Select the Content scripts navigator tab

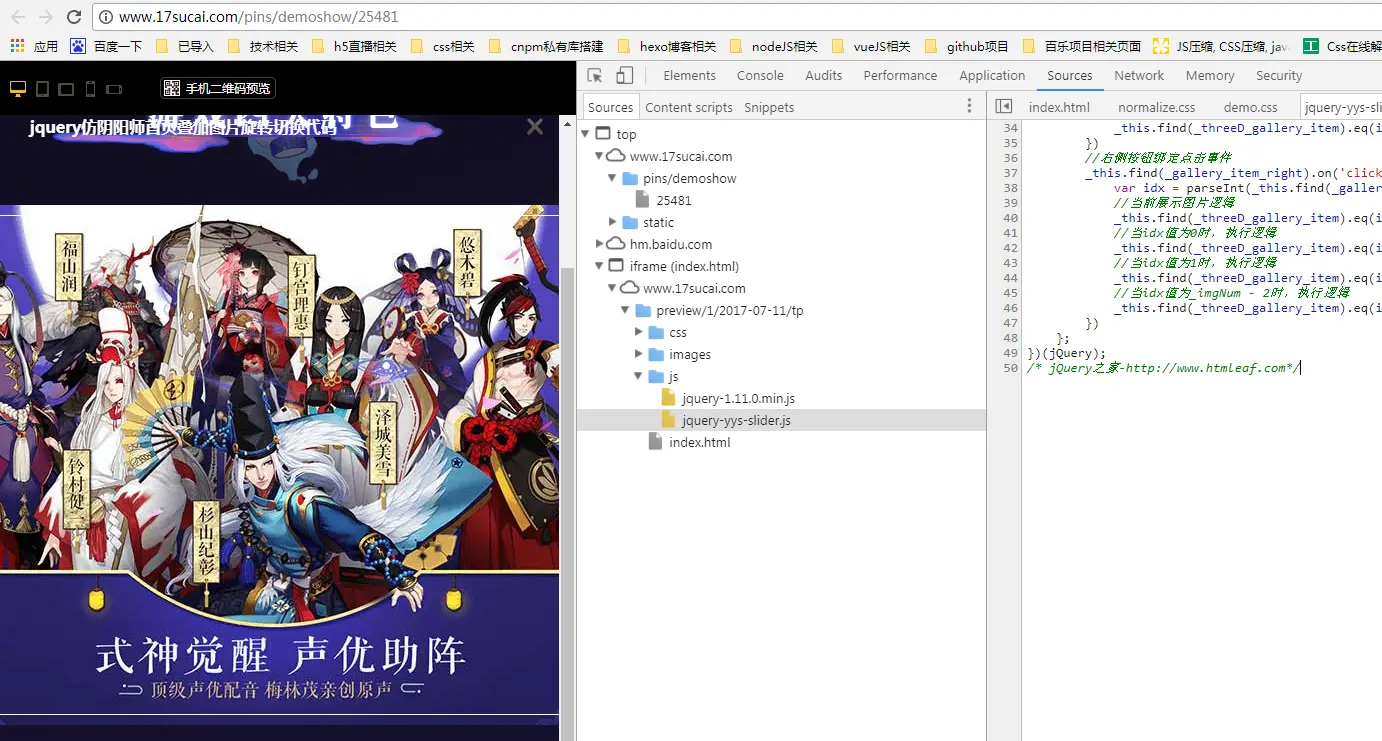[689, 107]
